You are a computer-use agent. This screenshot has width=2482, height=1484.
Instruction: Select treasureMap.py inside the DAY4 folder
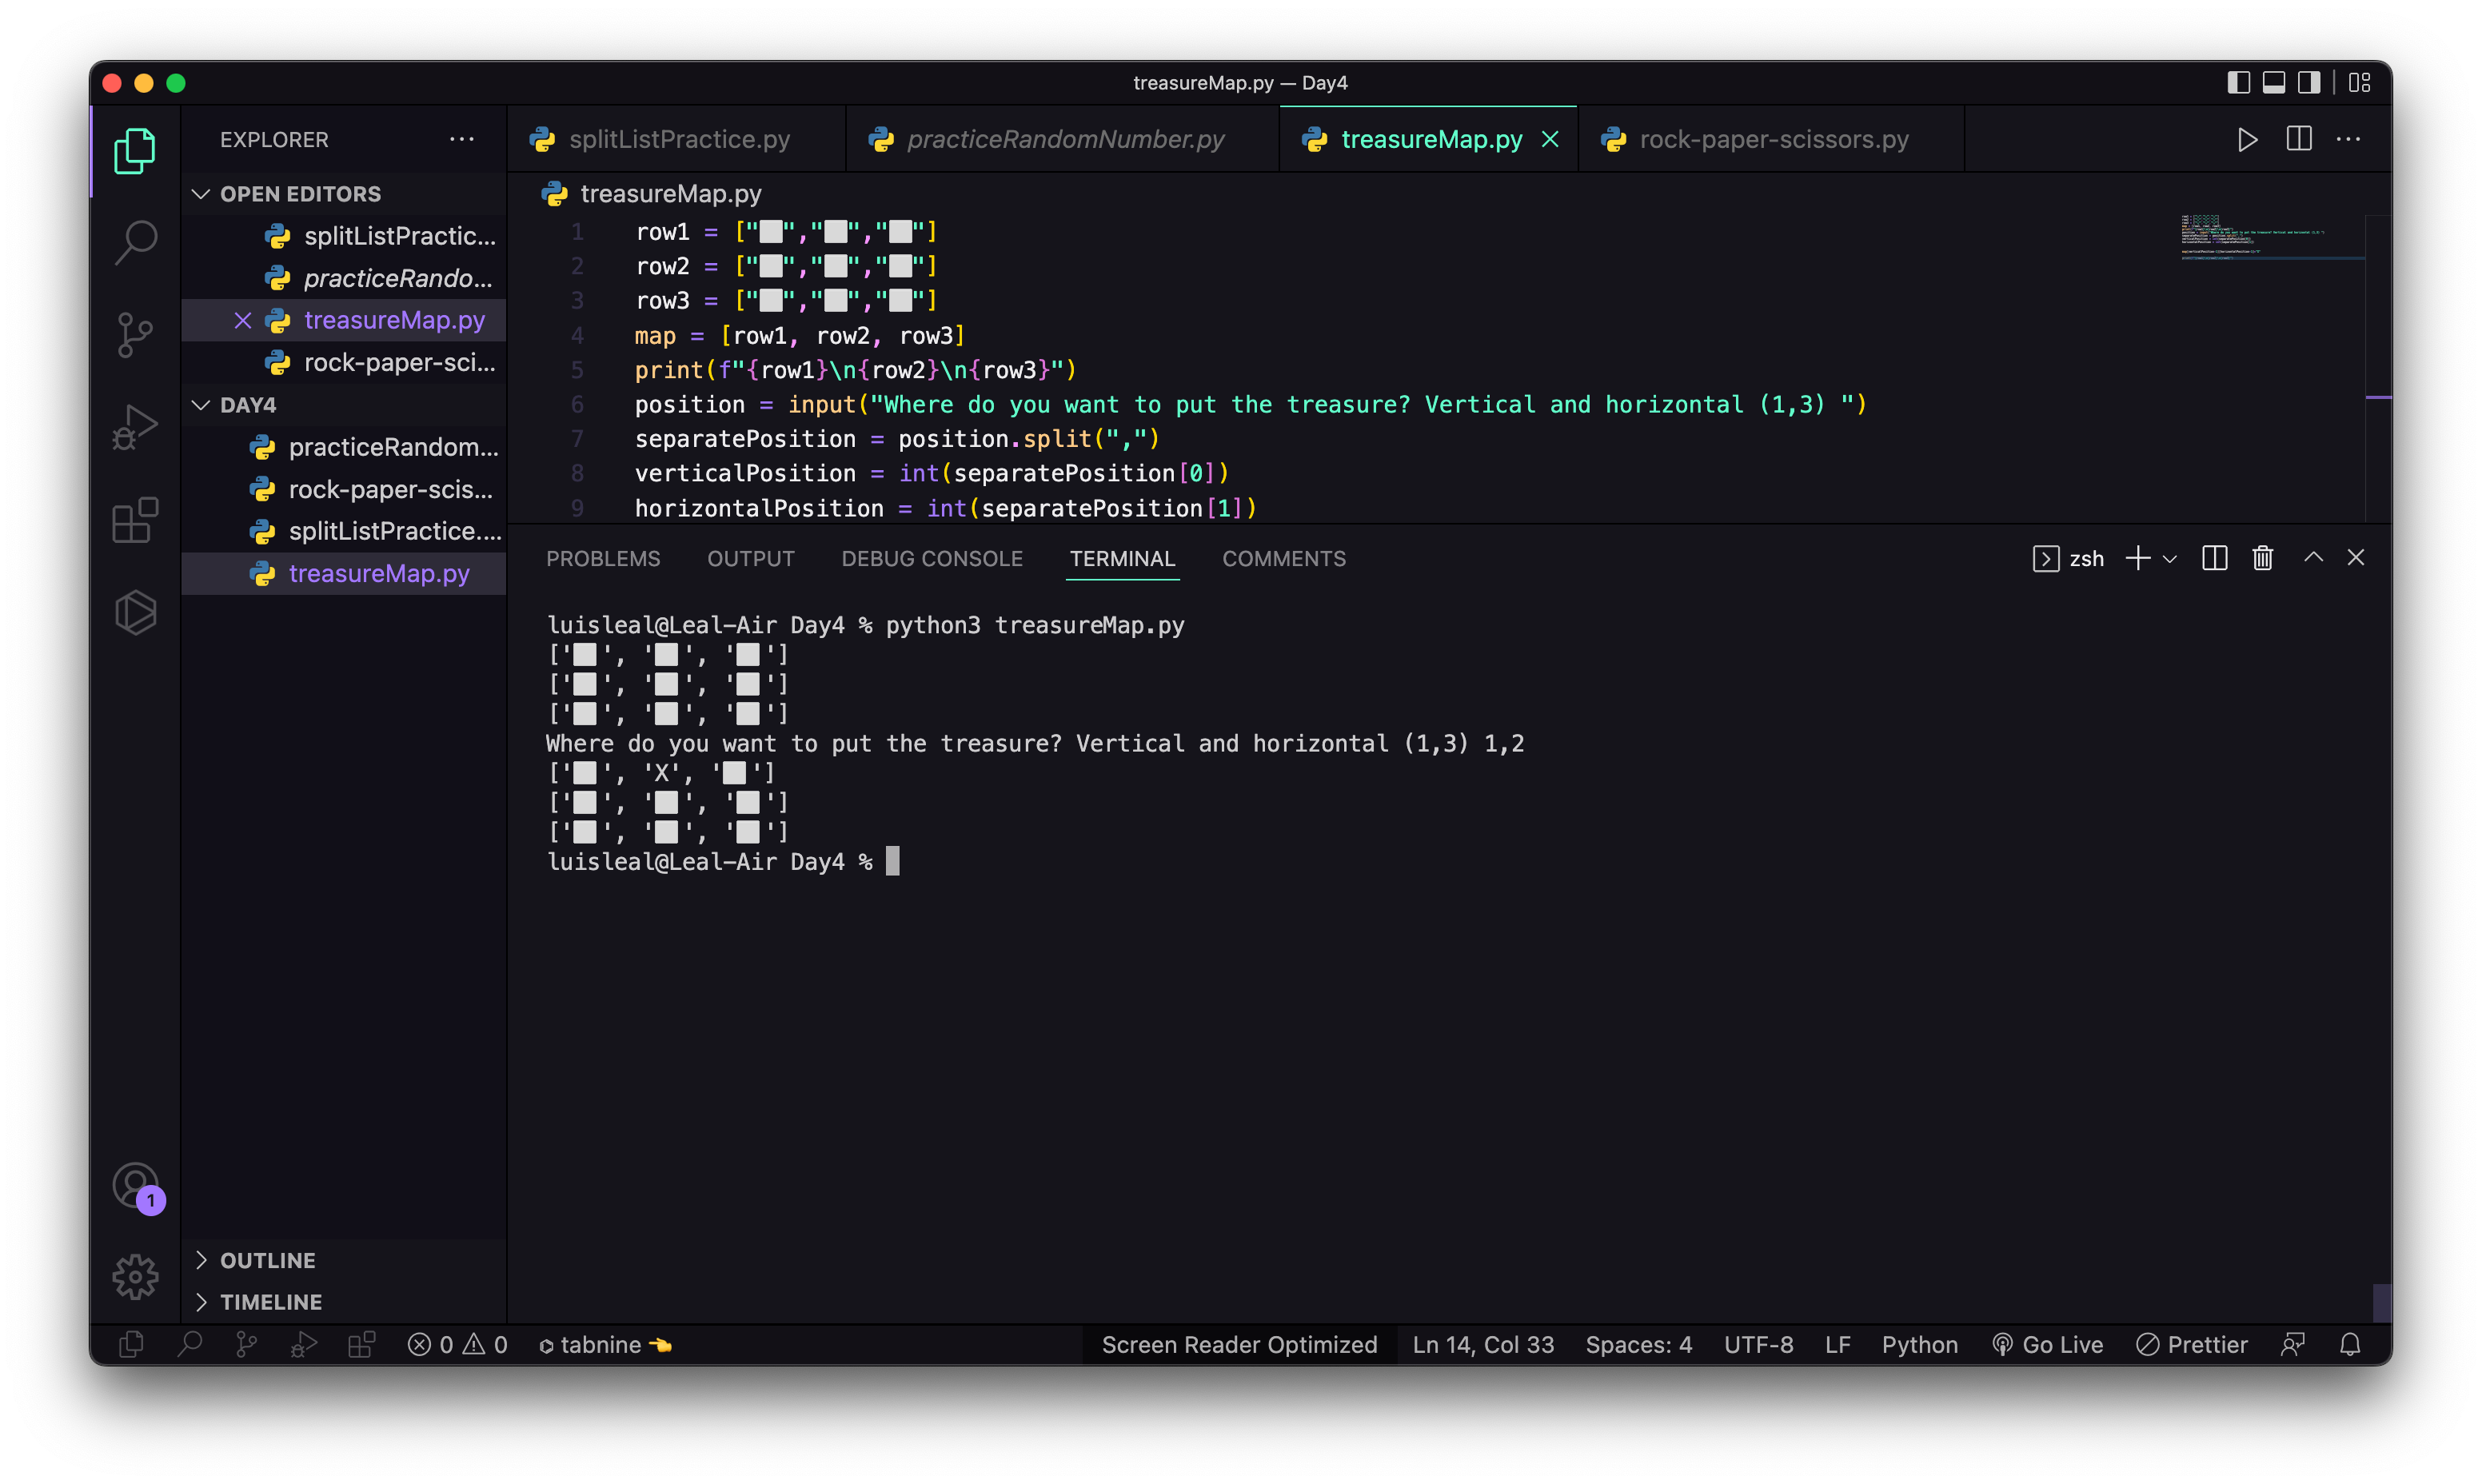pyautogui.click(x=379, y=573)
